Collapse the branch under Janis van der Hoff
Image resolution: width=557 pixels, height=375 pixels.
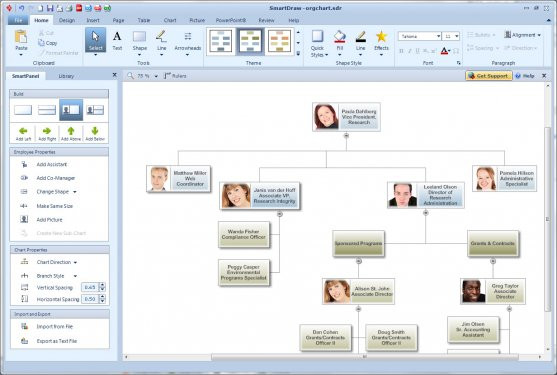(x=280, y=214)
